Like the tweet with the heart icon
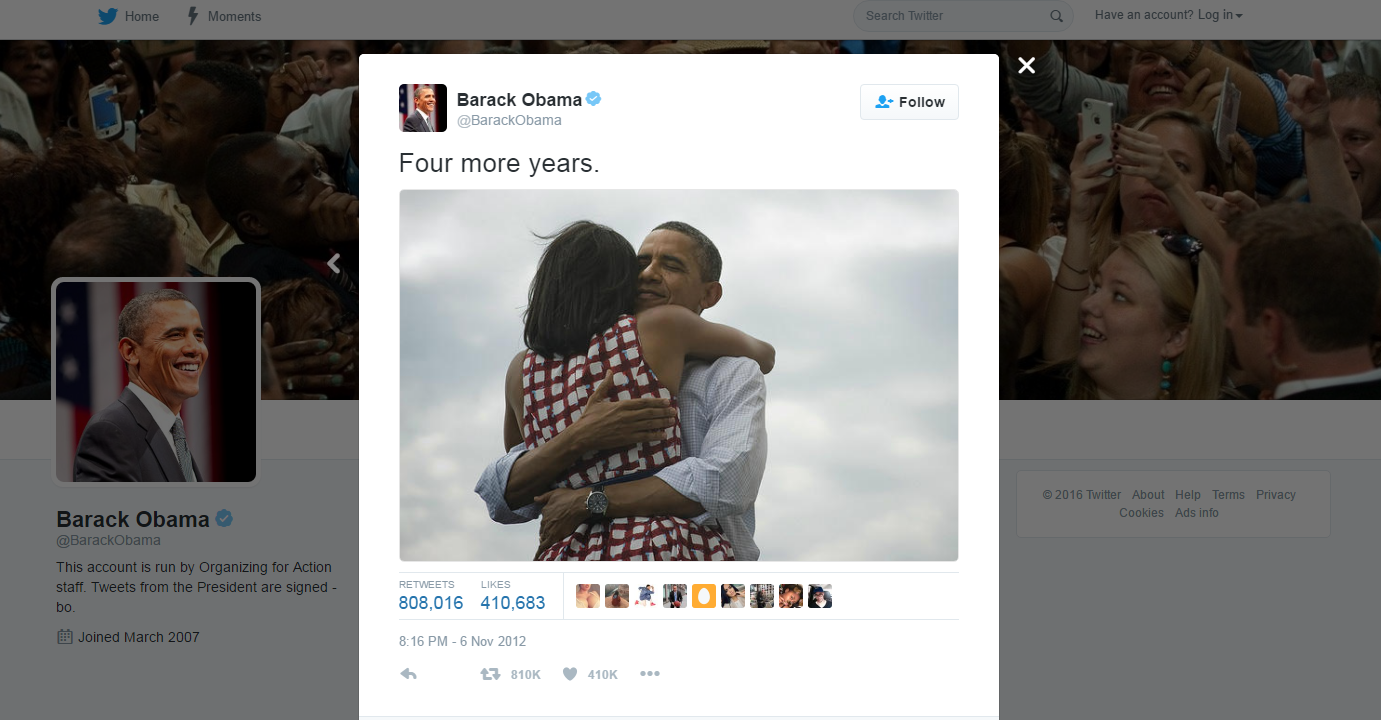 (570, 674)
